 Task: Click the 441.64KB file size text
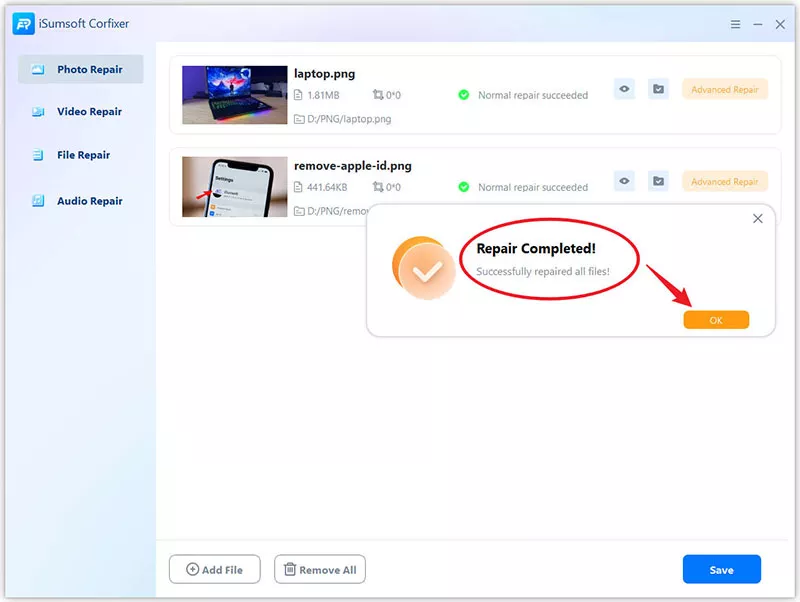(x=327, y=187)
